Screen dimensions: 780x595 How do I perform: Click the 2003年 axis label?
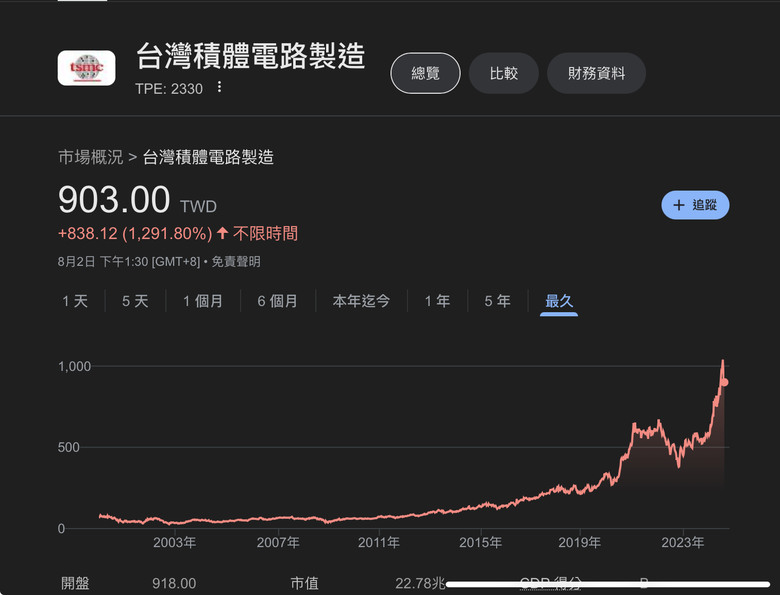pyautogui.click(x=175, y=542)
